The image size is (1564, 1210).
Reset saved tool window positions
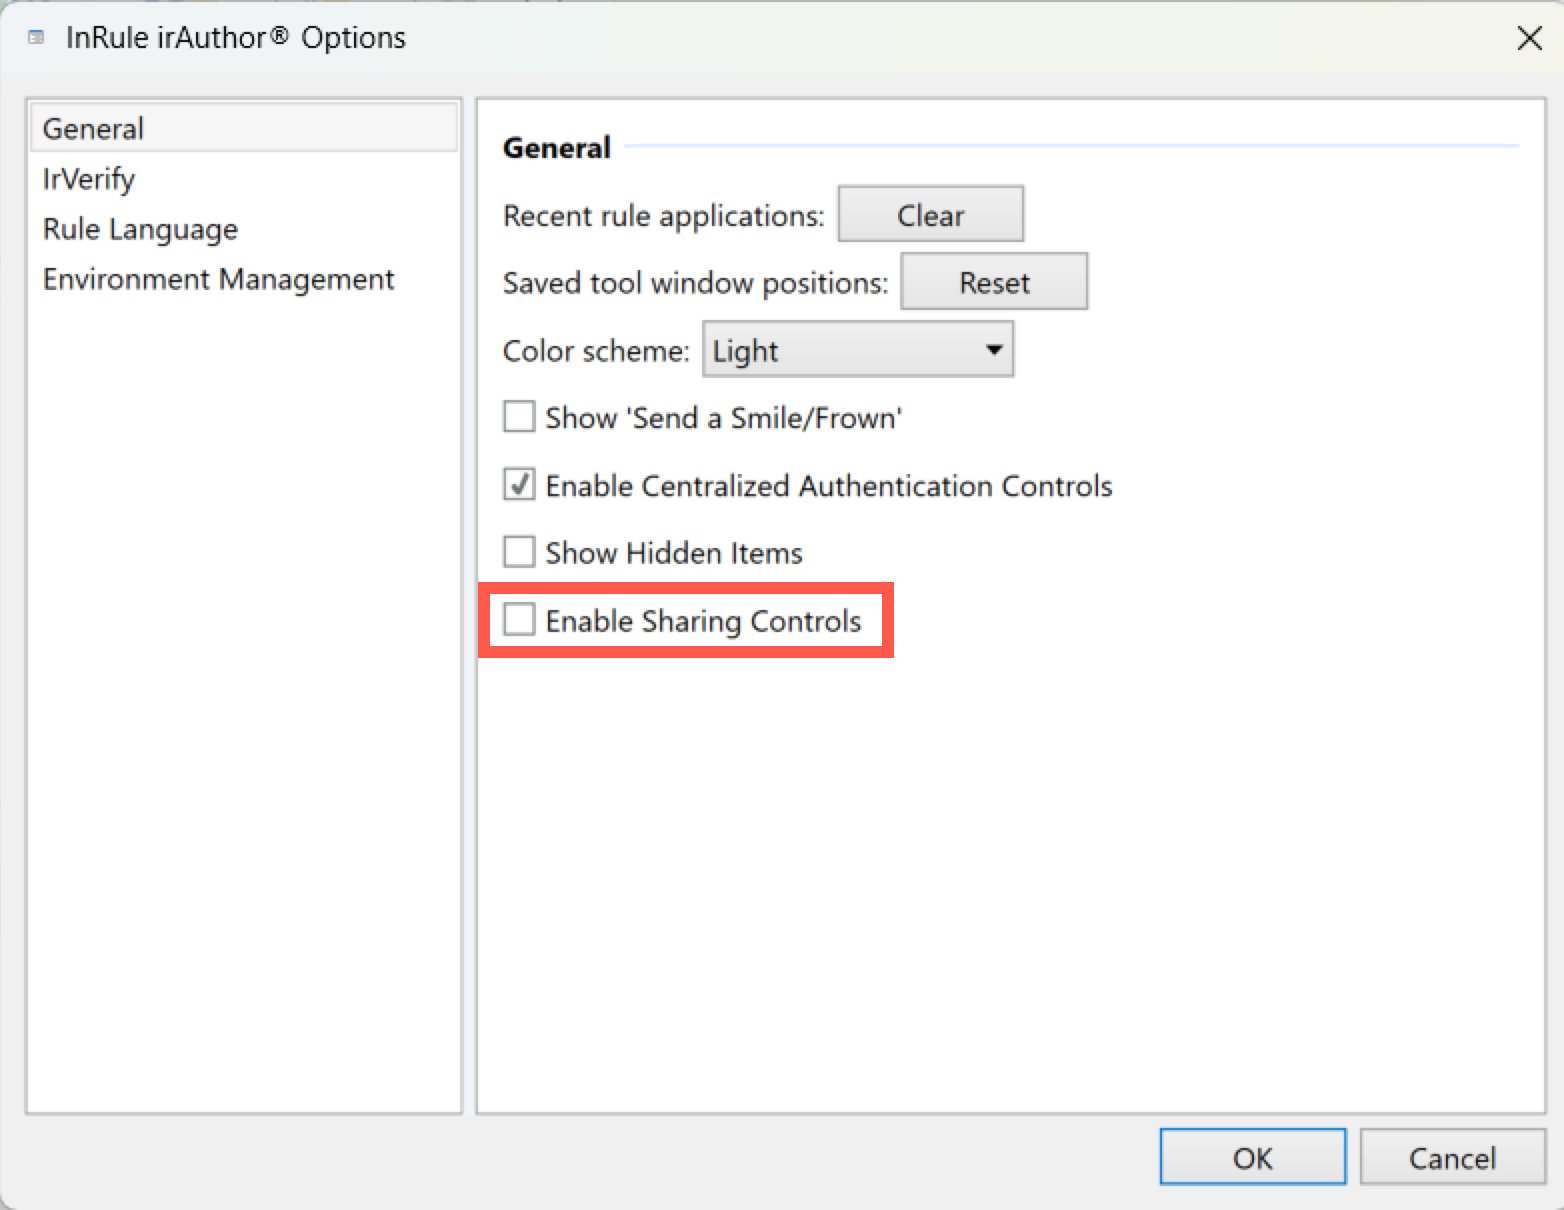pos(994,282)
